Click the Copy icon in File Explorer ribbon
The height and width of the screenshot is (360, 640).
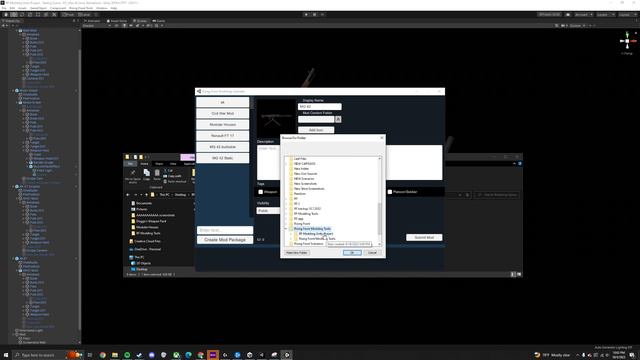click(x=147, y=174)
